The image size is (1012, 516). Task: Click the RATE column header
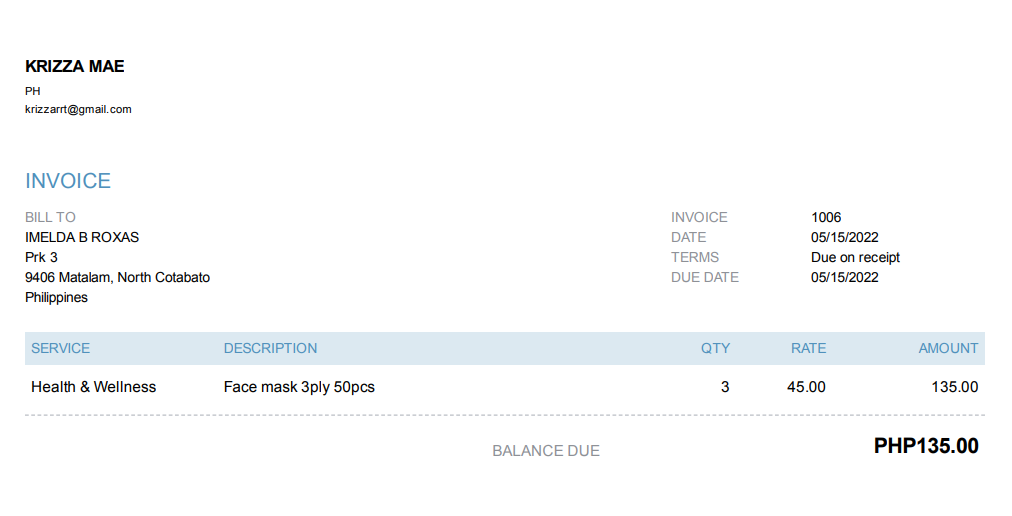(x=808, y=348)
